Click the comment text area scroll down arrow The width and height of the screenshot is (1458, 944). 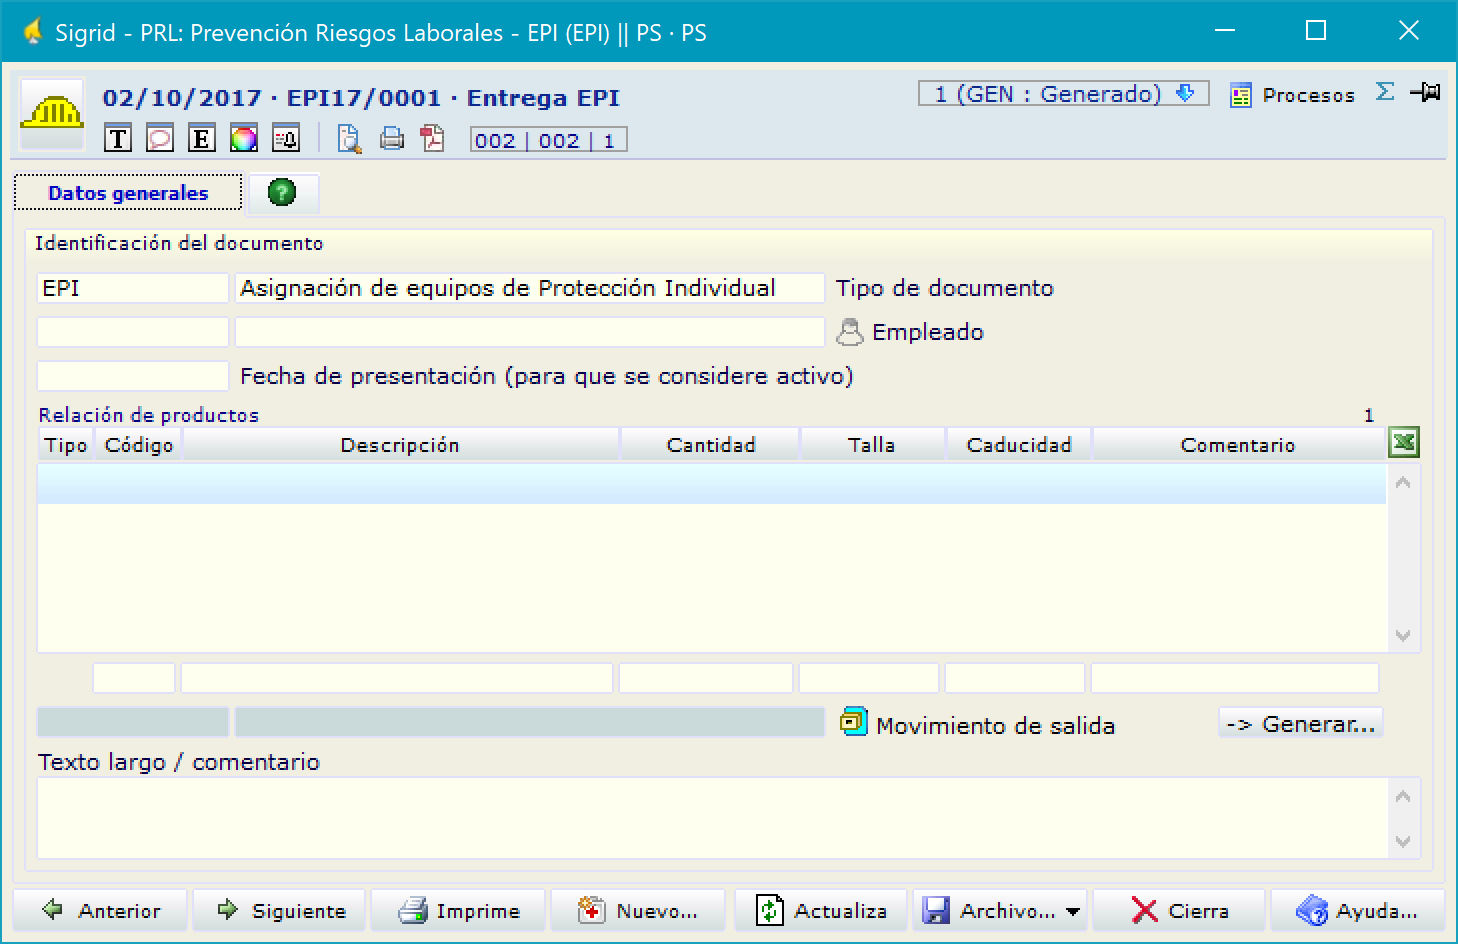(x=1403, y=841)
